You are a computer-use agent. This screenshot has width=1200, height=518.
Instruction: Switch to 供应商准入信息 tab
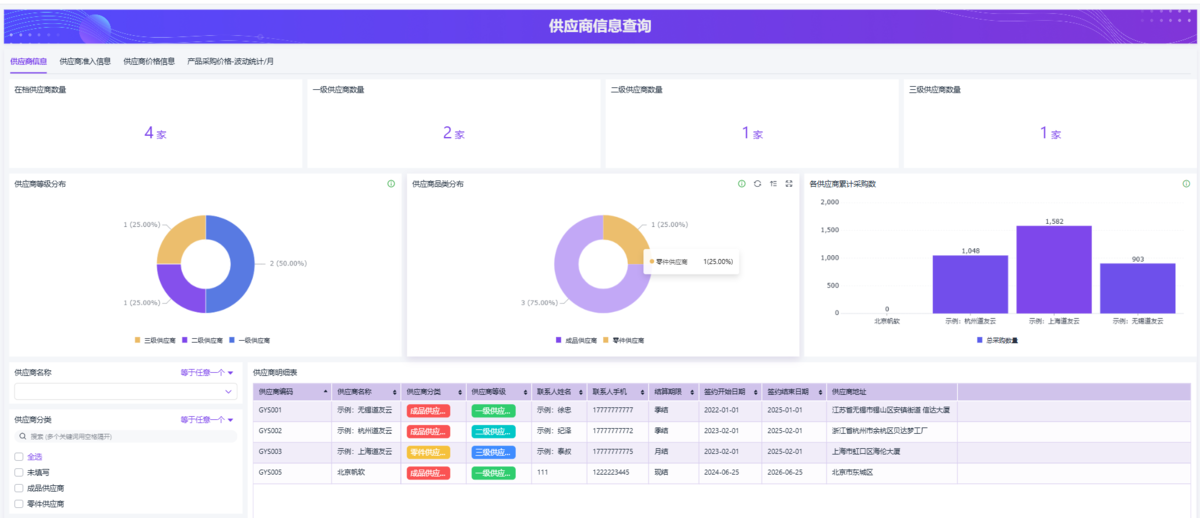[85, 61]
